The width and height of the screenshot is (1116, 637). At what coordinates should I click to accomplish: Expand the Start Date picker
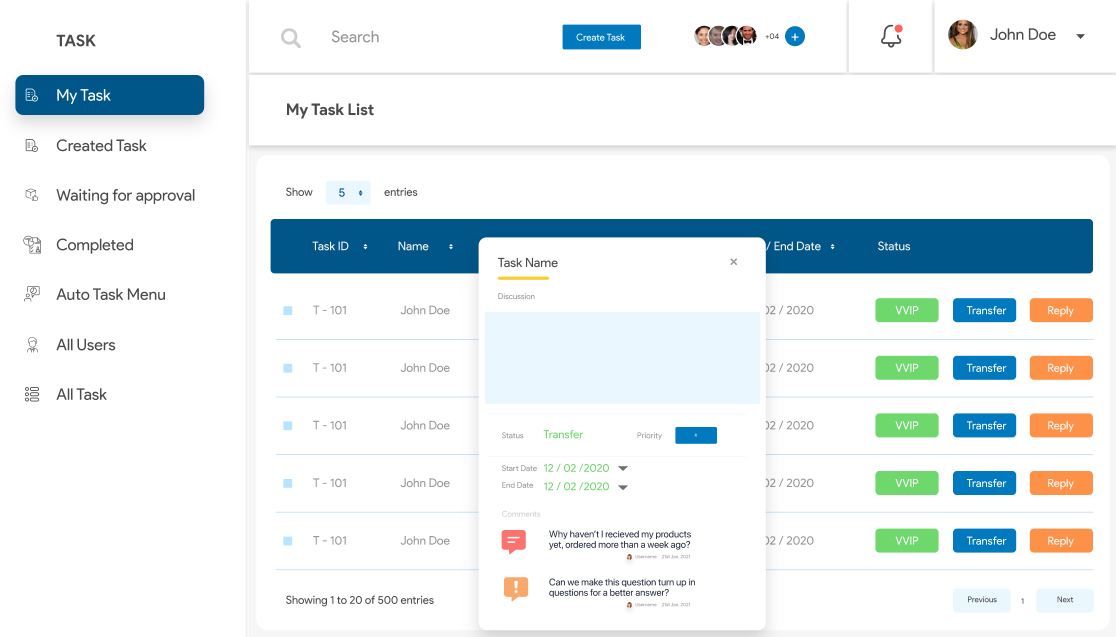click(x=623, y=467)
